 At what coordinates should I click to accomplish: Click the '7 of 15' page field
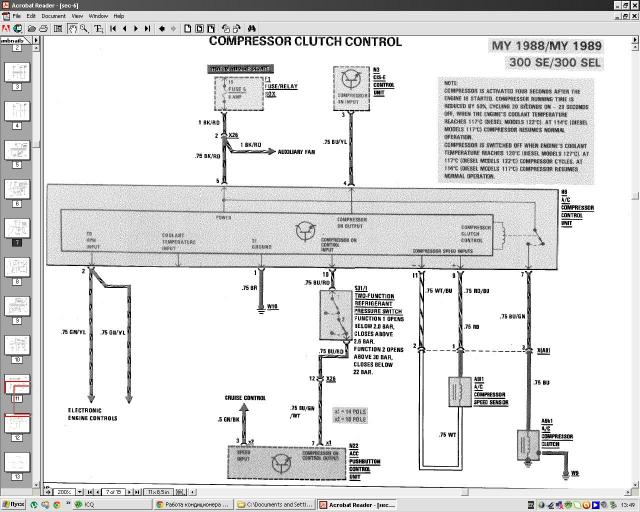pyautogui.click(x=113, y=492)
